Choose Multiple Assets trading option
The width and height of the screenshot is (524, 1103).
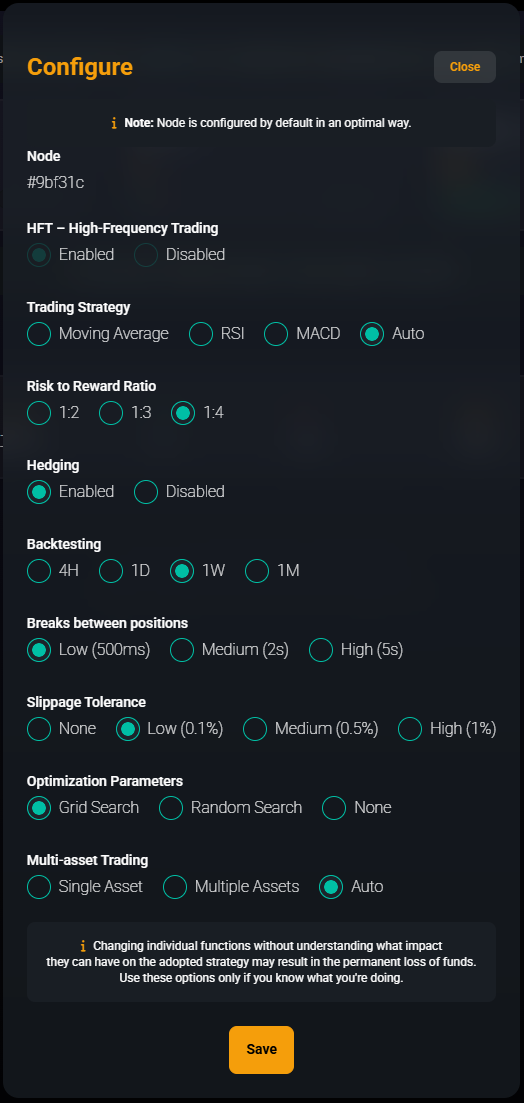tap(175, 886)
